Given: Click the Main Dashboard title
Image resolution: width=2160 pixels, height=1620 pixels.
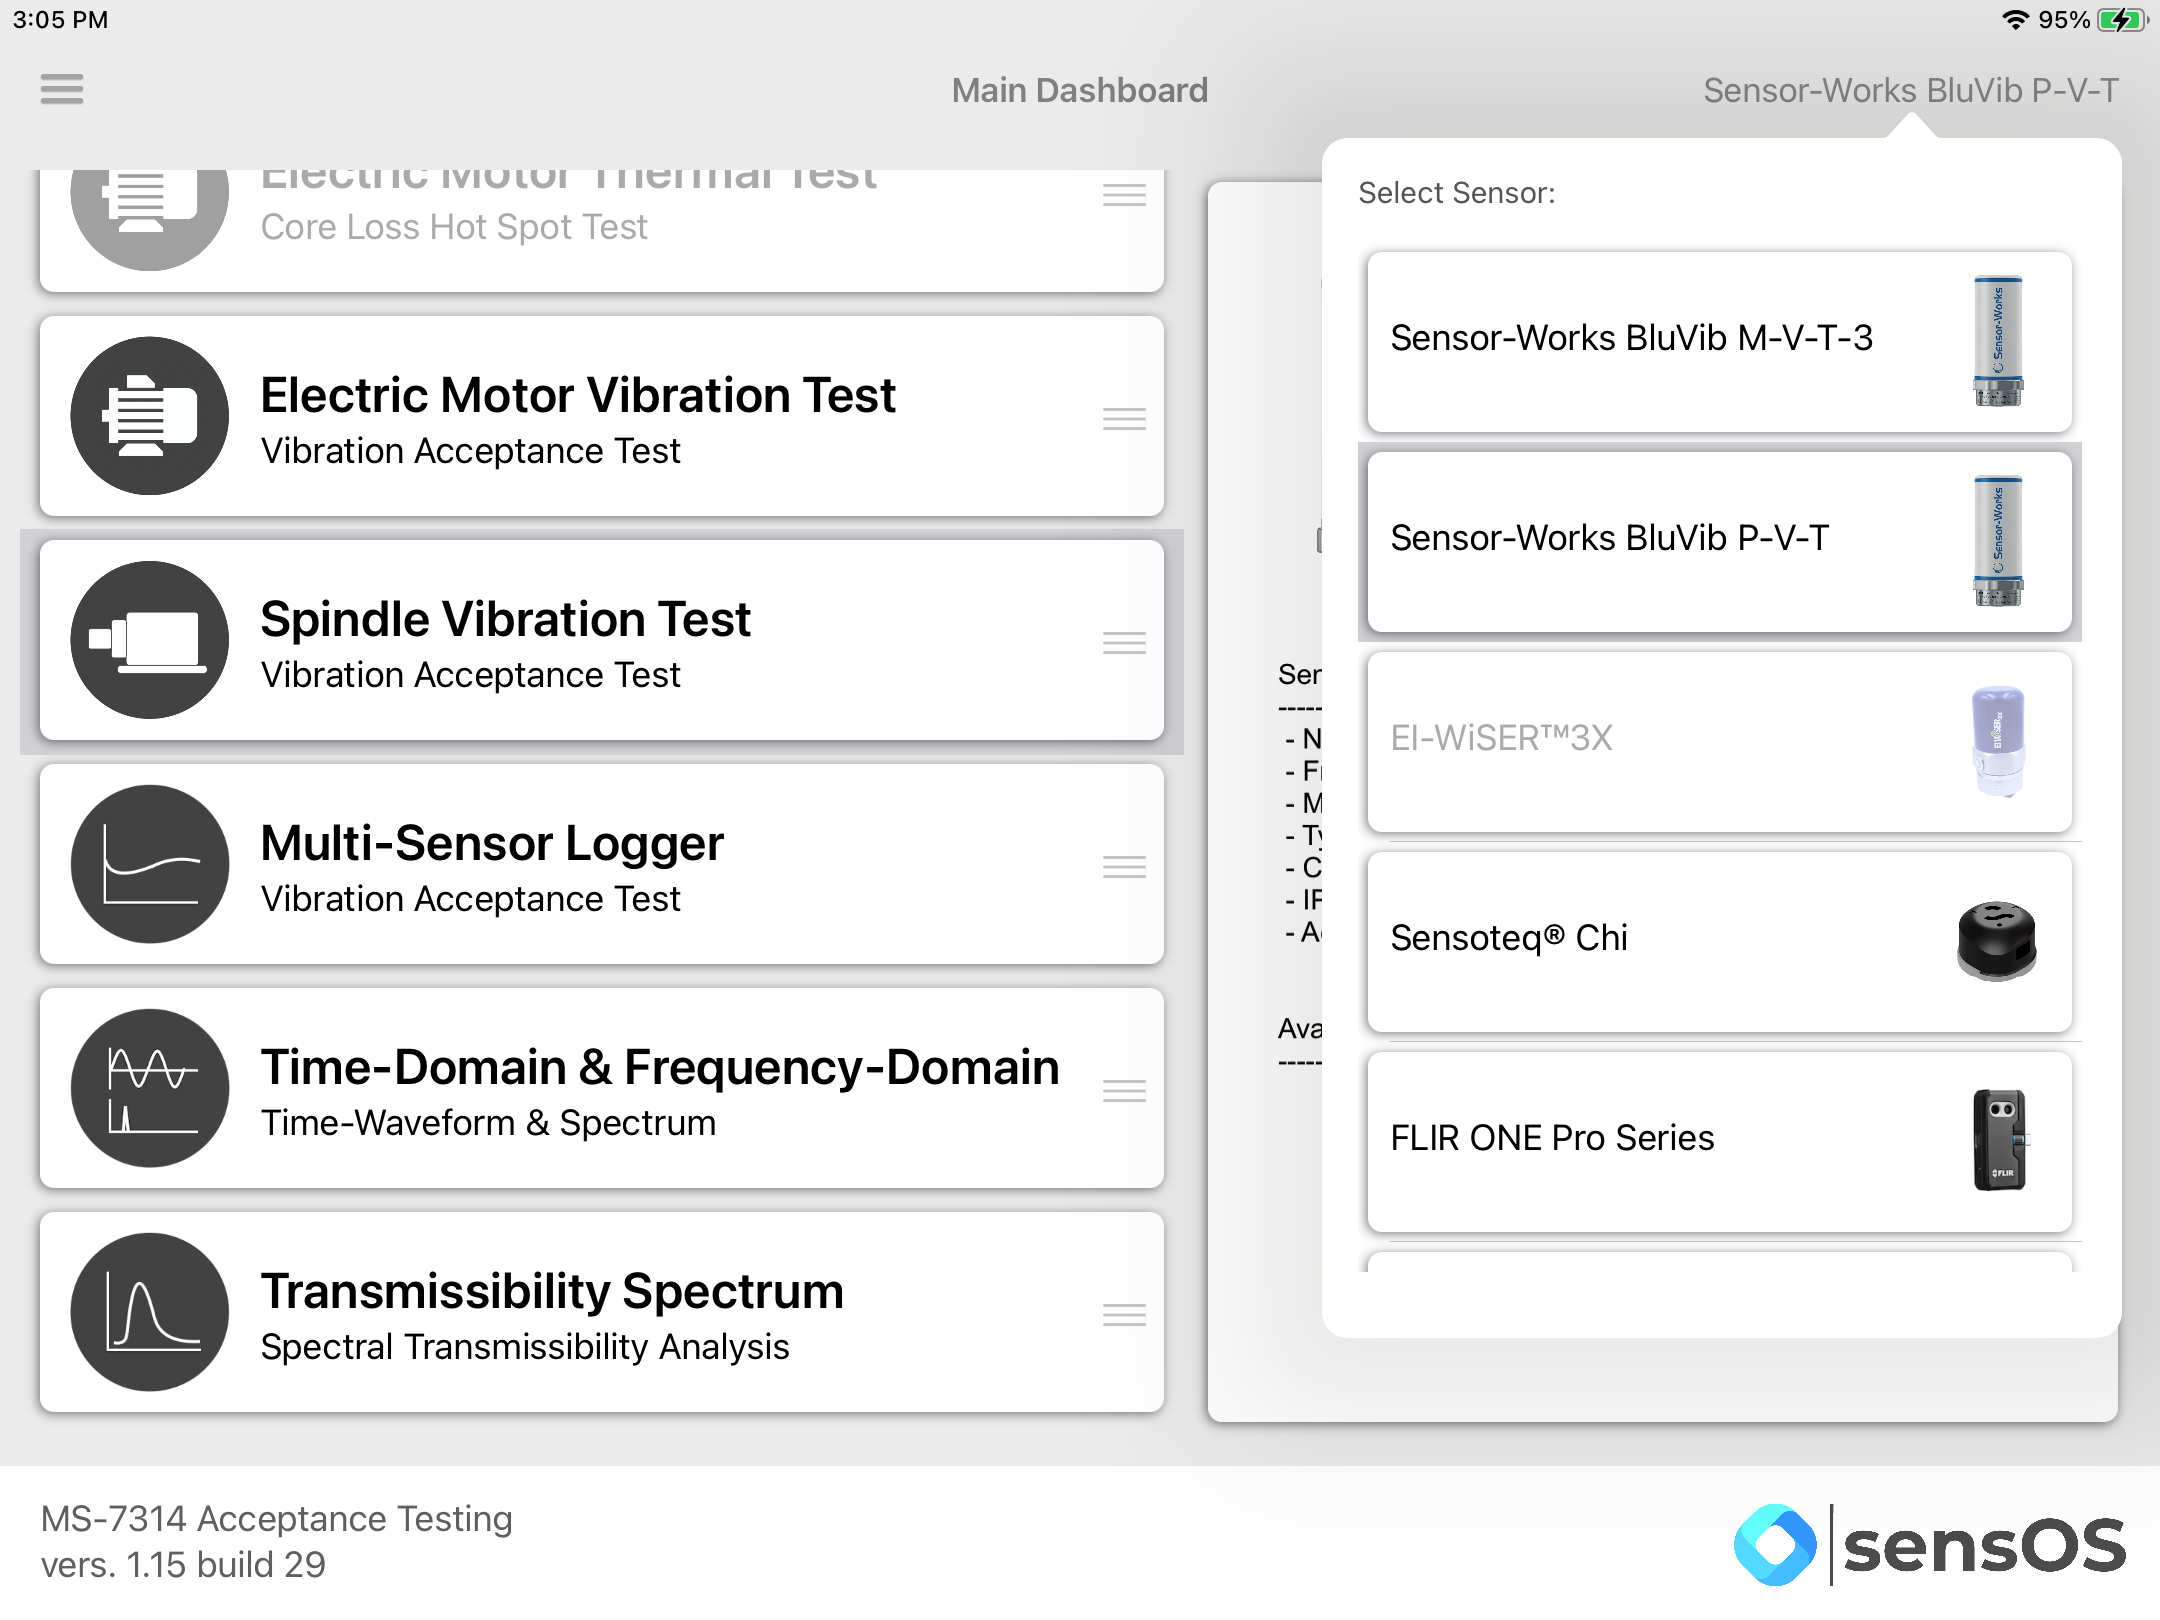Looking at the screenshot, I should (x=1080, y=90).
